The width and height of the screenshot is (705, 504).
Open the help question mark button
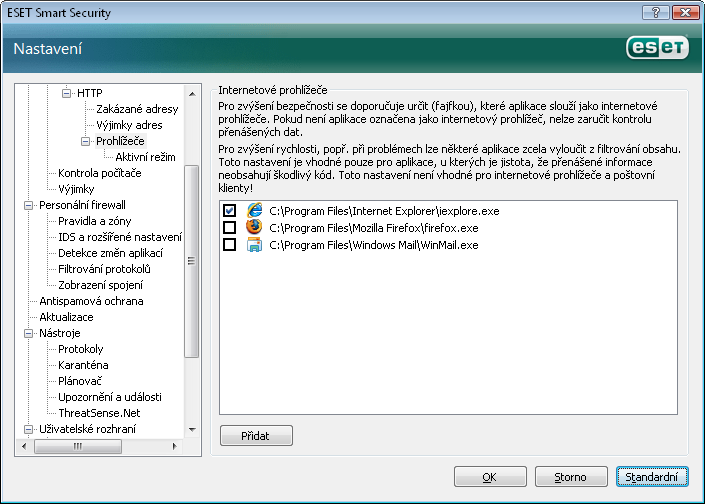[x=656, y=13]
